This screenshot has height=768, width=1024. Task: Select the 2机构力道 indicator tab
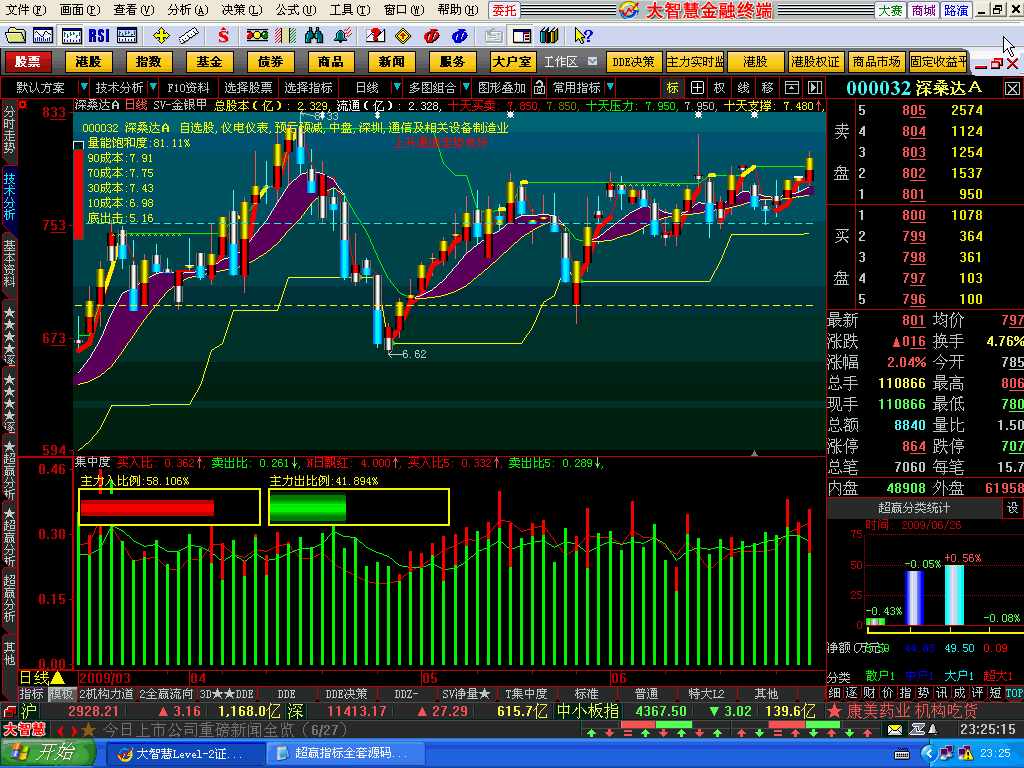point(106,694)
